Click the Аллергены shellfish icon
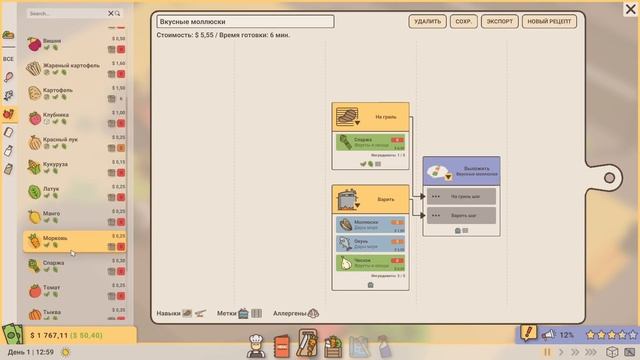Viewport: 640px width, 360px height. pyautogui.click(x=313, y=313)
